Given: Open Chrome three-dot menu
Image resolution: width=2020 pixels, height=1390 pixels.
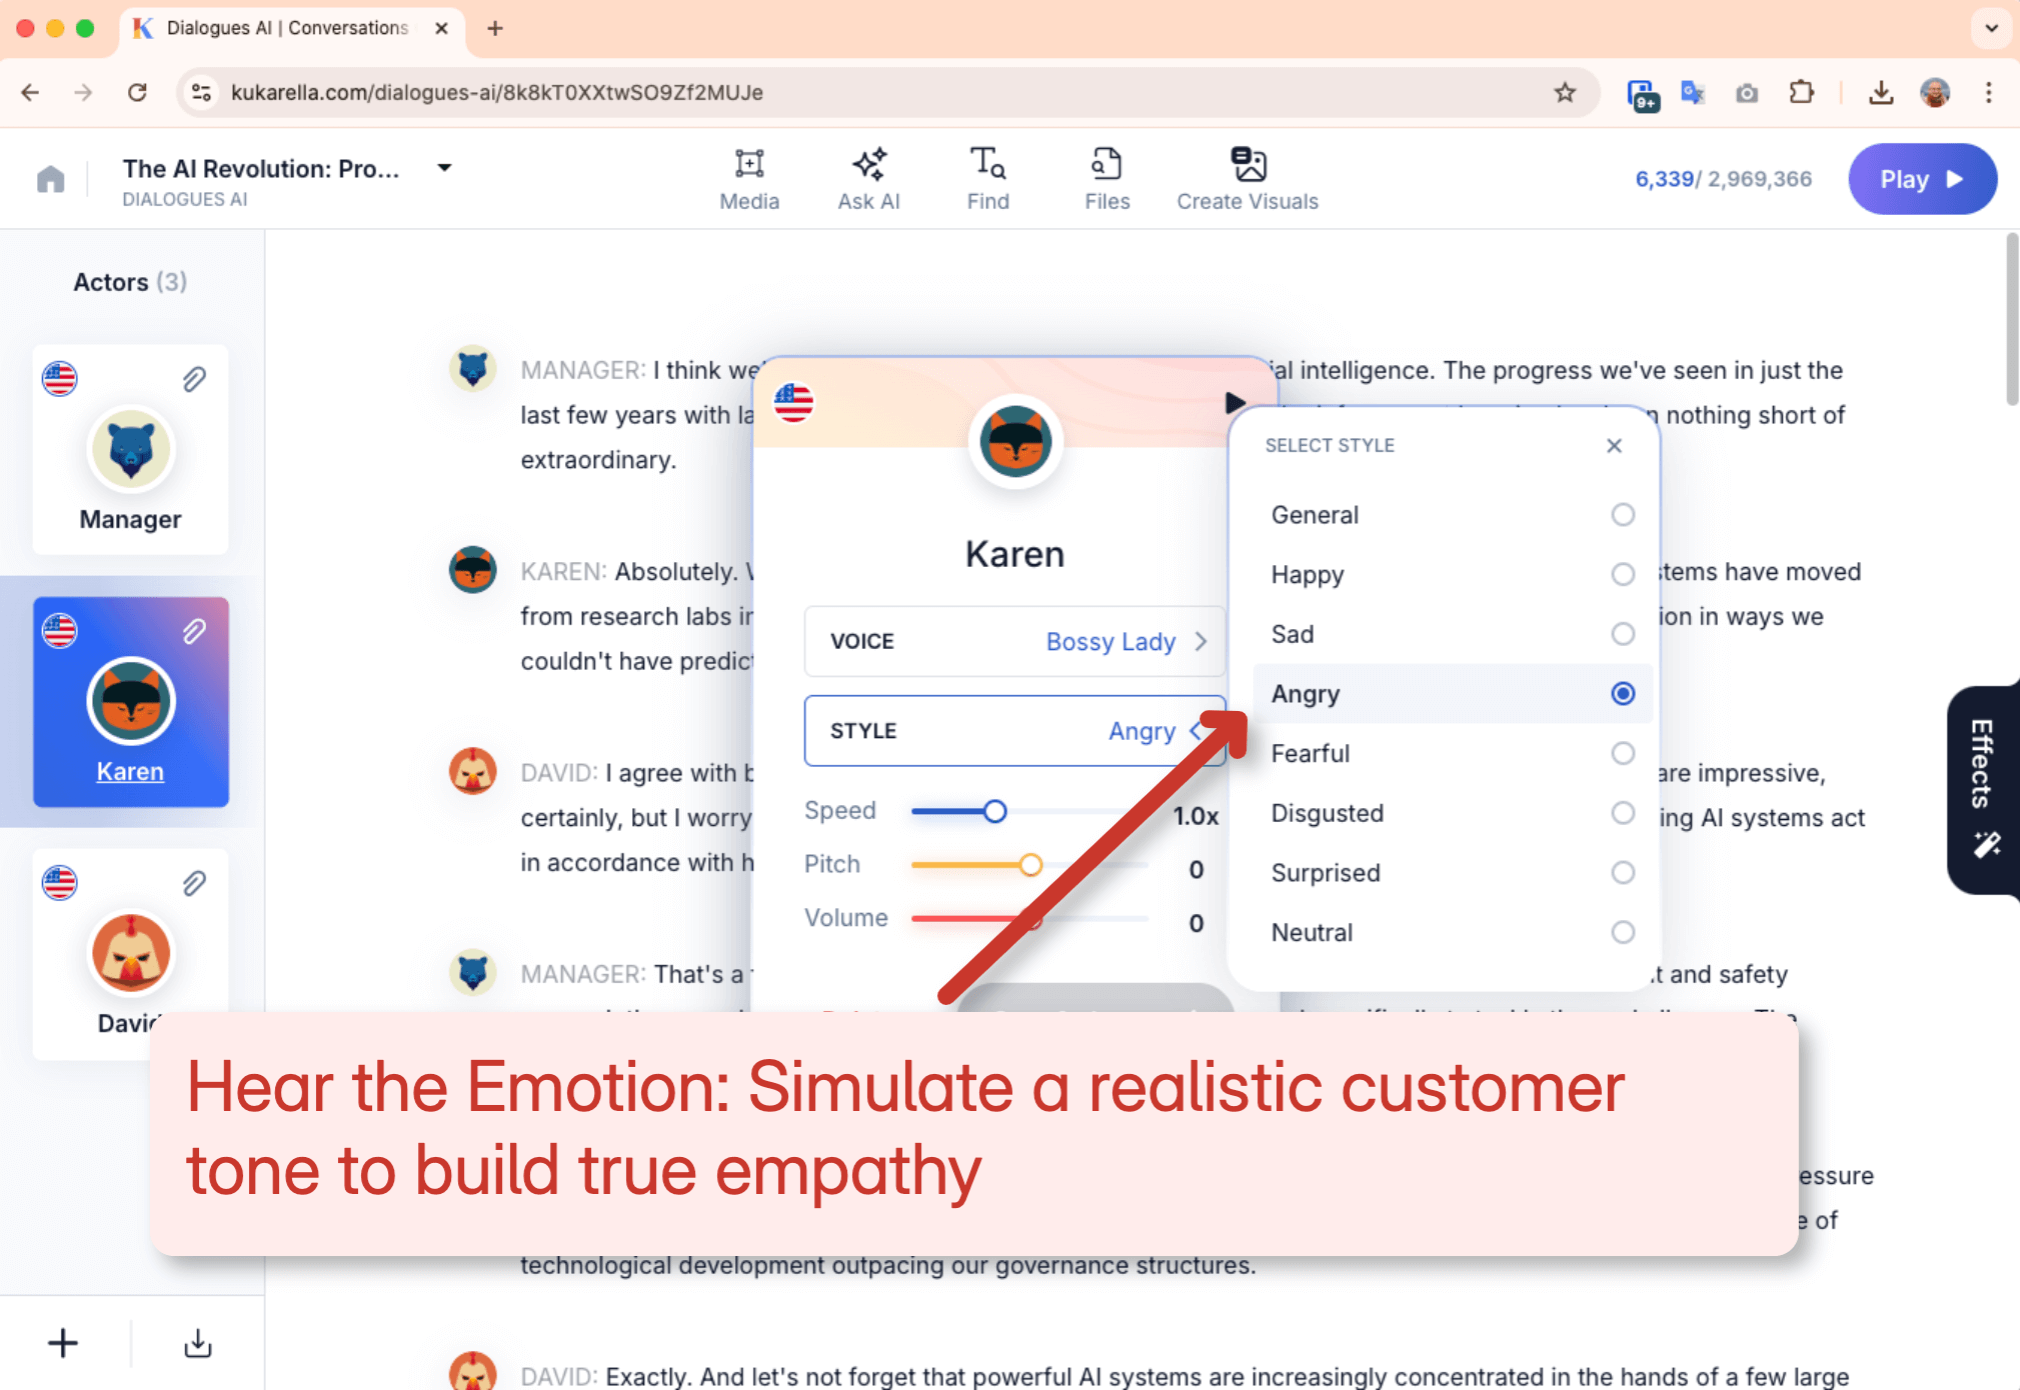Looking at the screenshot, I should coord(1988,93).
